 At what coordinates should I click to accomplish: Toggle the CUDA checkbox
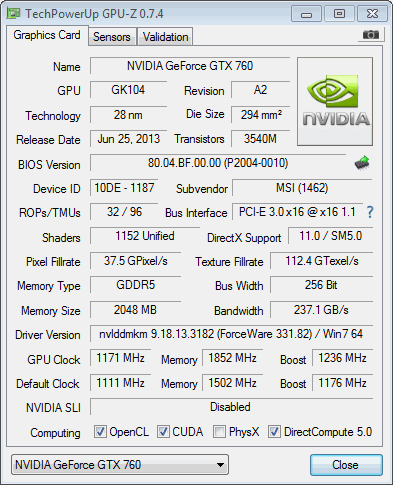click(163, 431)
